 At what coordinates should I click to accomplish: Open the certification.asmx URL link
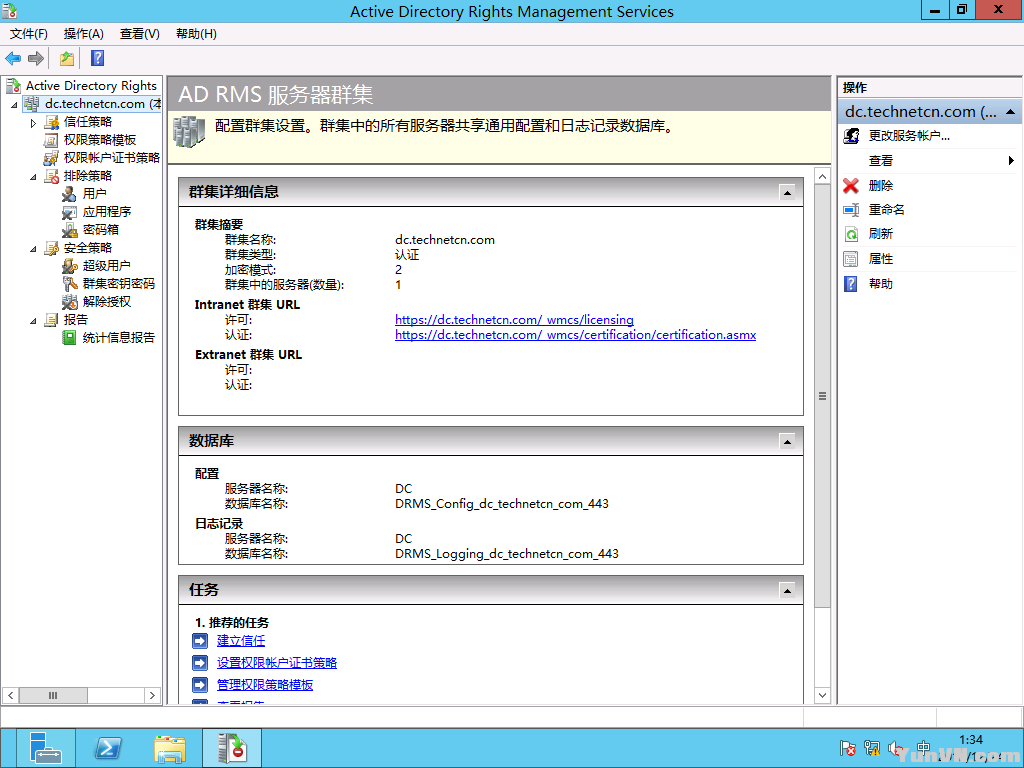[x=575, y=335]
